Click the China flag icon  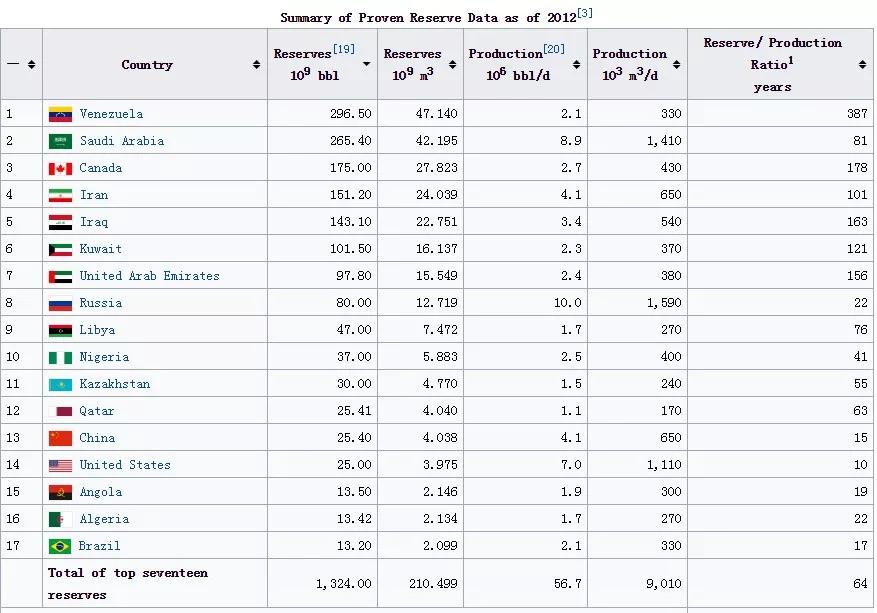tap(60, 438)
